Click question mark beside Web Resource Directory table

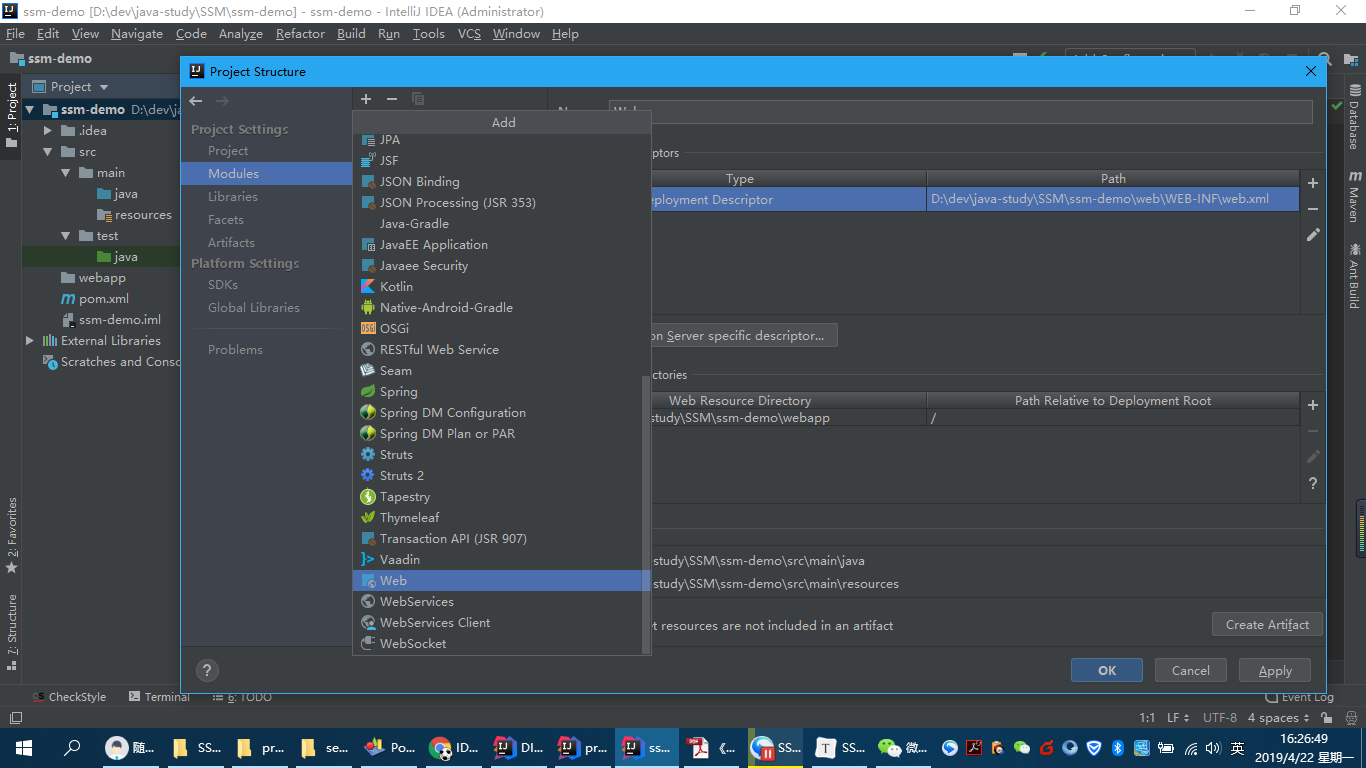[x=1313, y=483]
